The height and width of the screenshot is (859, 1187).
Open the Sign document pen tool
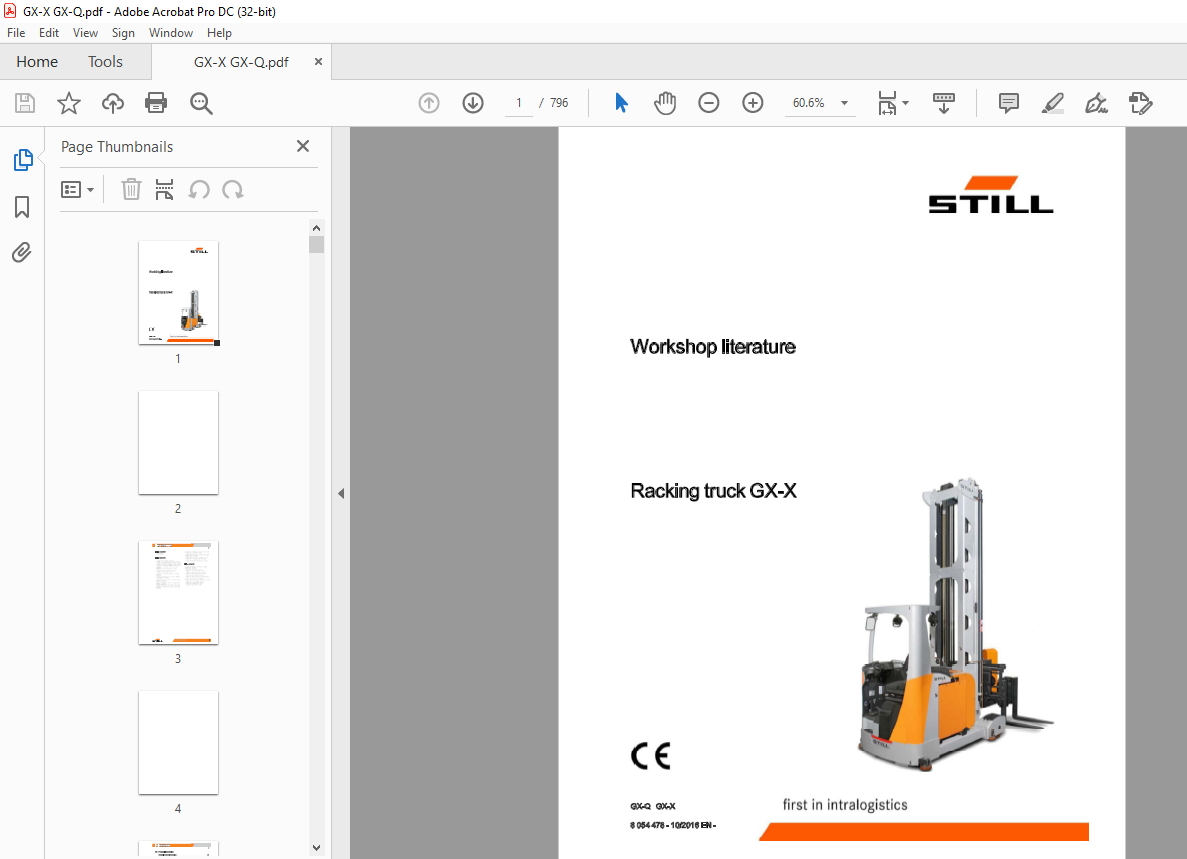[x=1096, y=103]
